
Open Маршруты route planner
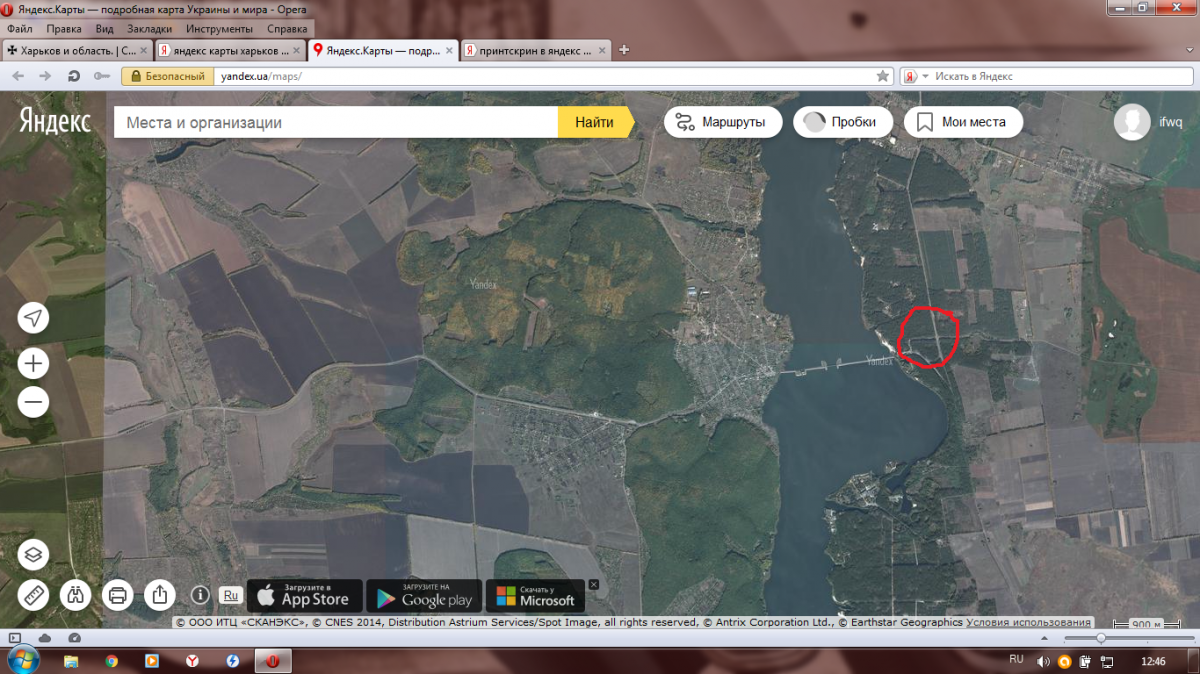click(x=722, y=122)
